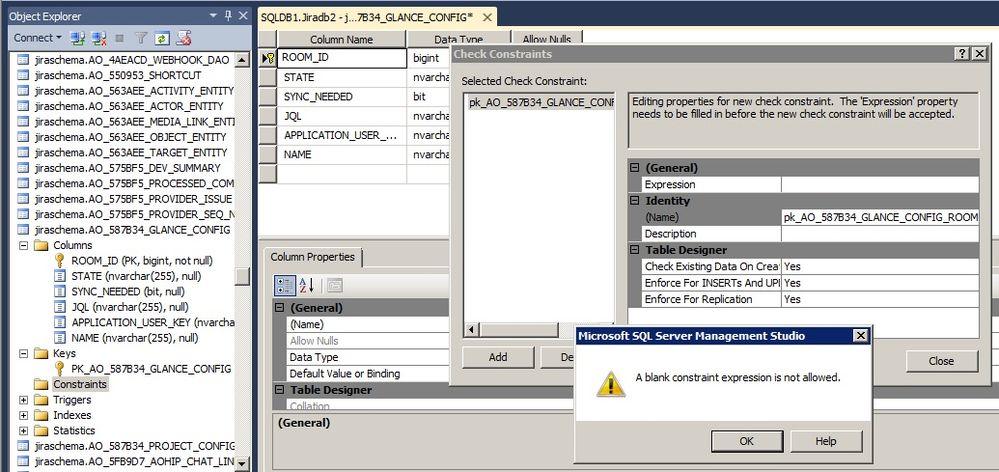999x472 pixels.
Task: Switch to the SQLDB1.Jiradb2 GLANCE_CONFIG tab
Action: pyautogui.click(x=367, y=17)
